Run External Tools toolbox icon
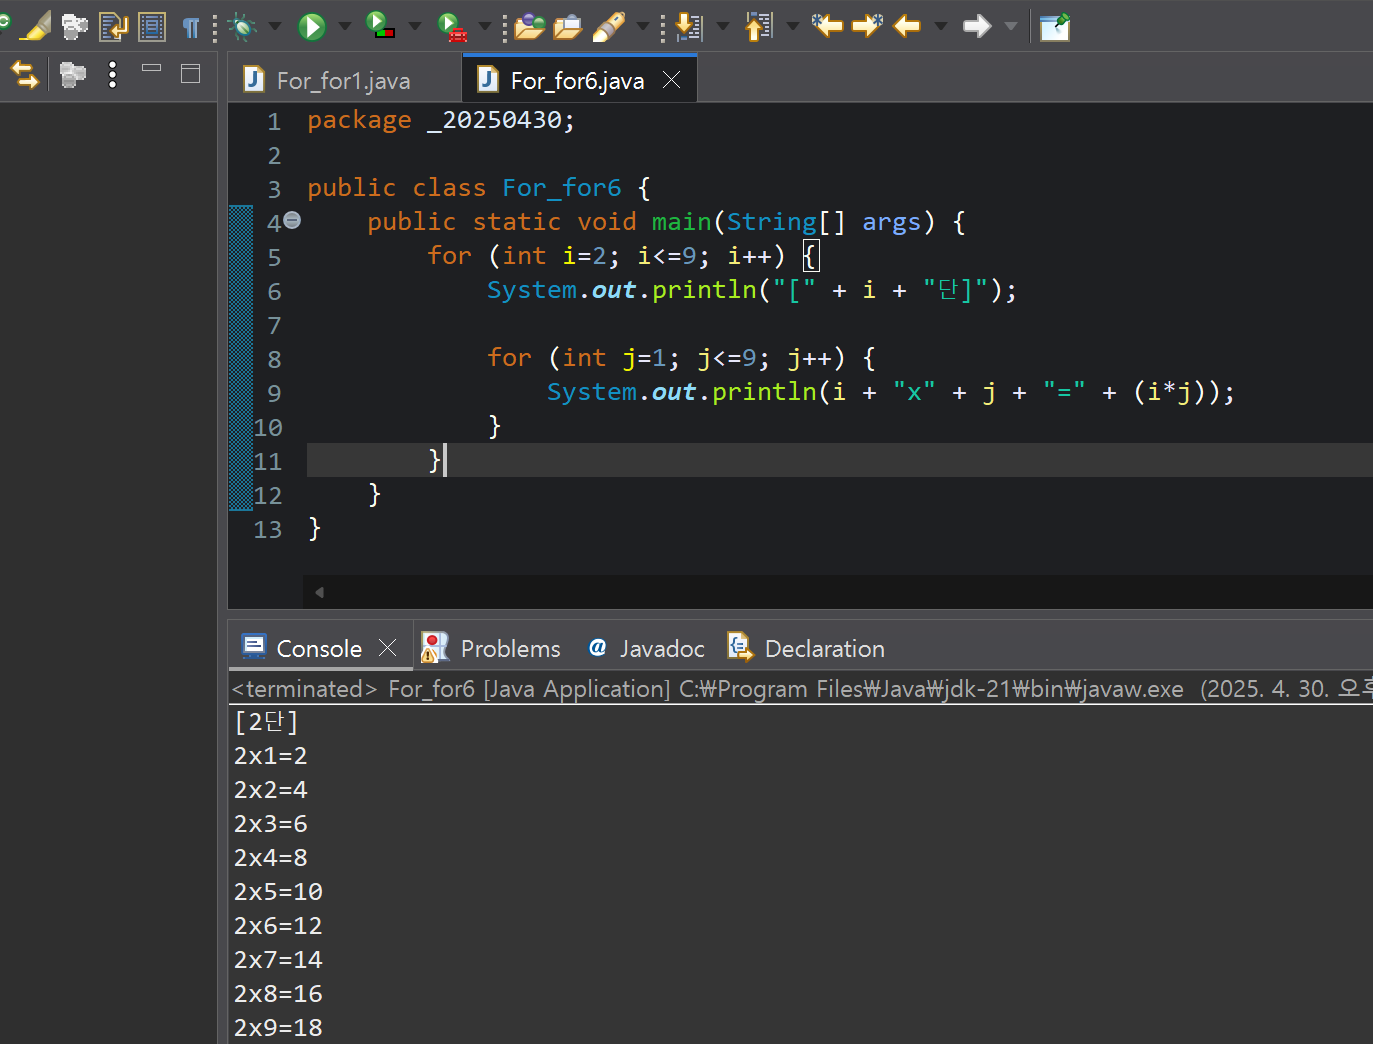 pyautogui.click(x=452, y=26)
